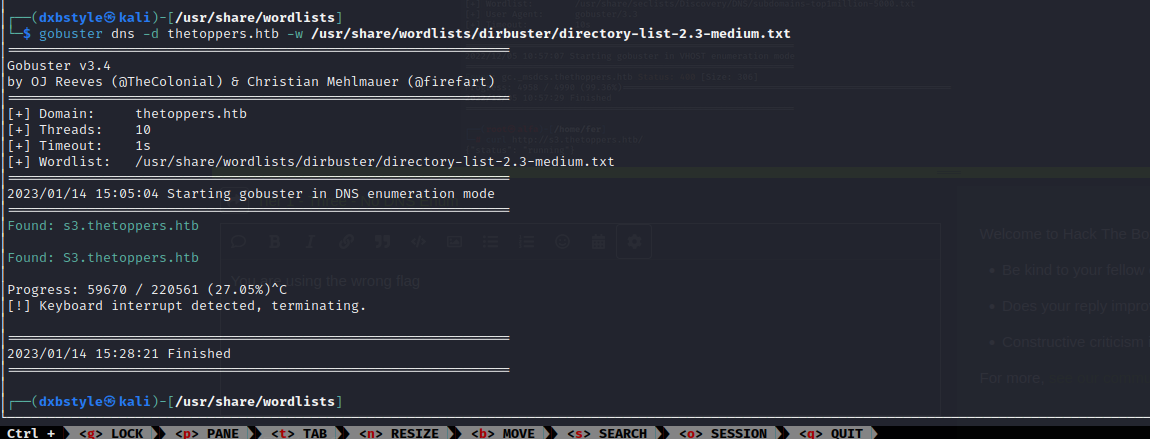
Task: Open SESSION mode in the status bar
Action: pos(722,433)
